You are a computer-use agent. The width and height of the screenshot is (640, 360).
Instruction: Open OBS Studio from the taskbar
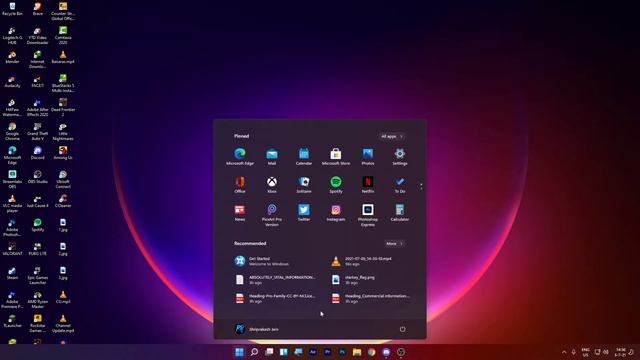click(401, 352)
